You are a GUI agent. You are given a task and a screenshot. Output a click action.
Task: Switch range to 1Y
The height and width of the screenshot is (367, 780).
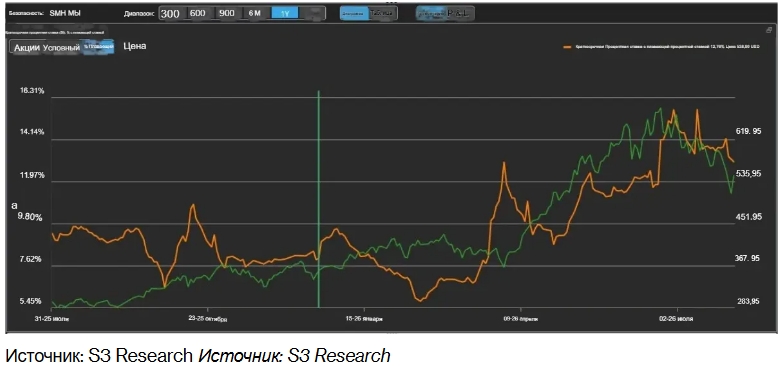pos(285,13)
